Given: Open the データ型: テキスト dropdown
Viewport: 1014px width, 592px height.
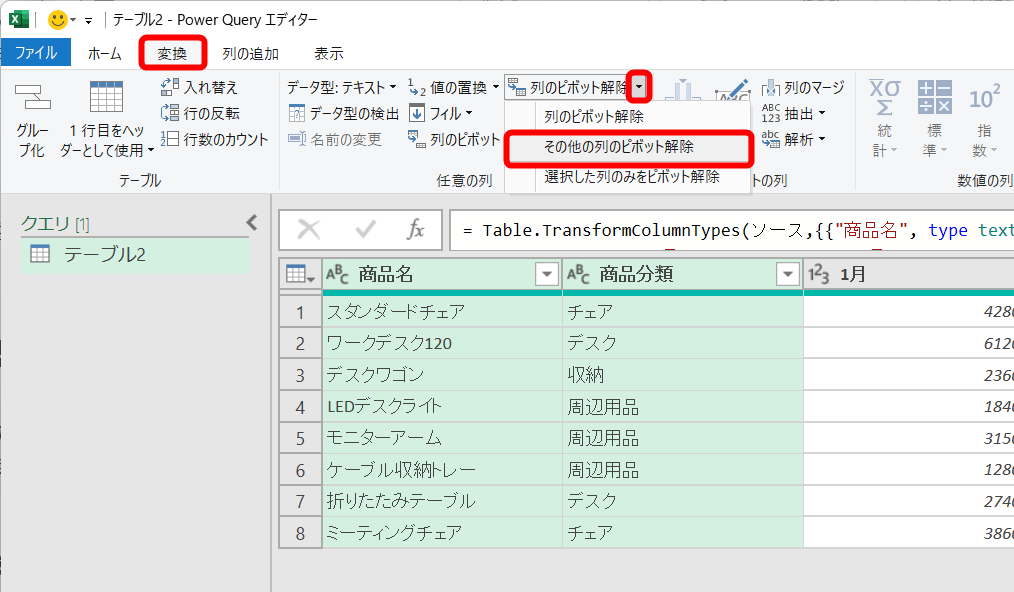Looking at the screenshot, I should click(341, 87).
